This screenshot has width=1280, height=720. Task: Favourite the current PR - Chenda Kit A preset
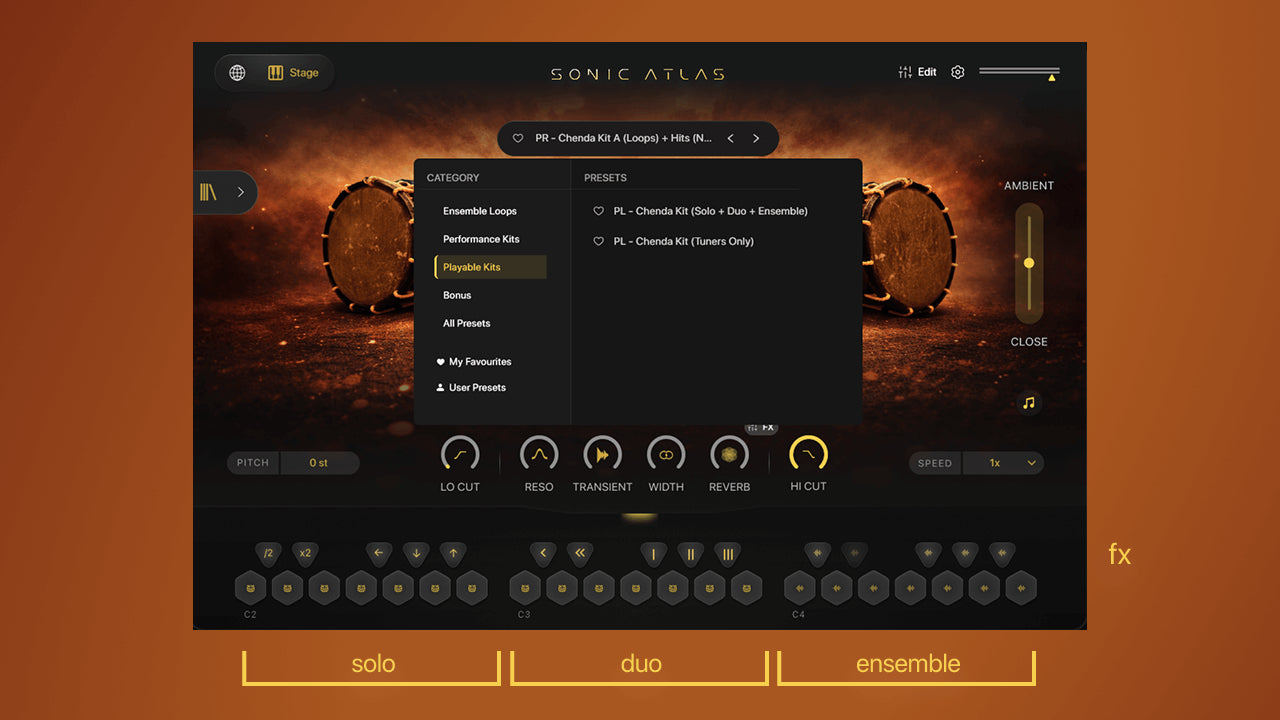point(518,138)
